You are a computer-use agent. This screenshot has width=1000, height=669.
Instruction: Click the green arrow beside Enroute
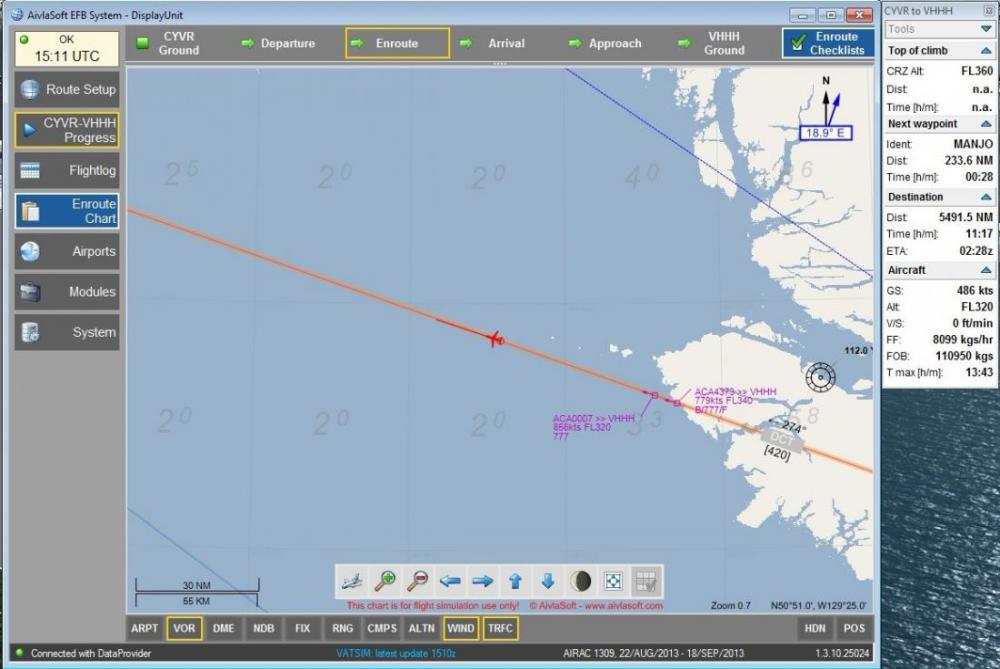357,43
